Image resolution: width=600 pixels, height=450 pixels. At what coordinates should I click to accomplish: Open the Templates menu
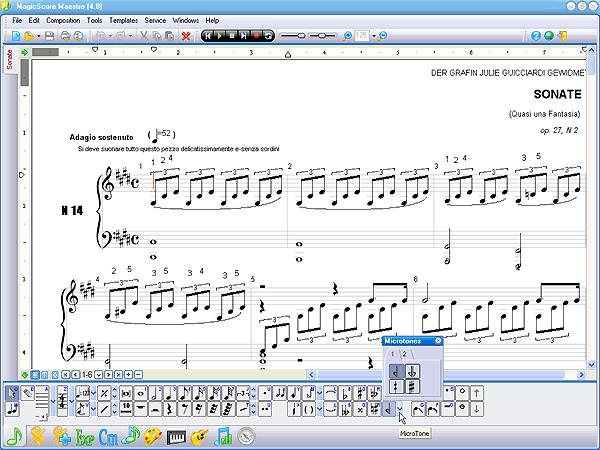point(123,20)
